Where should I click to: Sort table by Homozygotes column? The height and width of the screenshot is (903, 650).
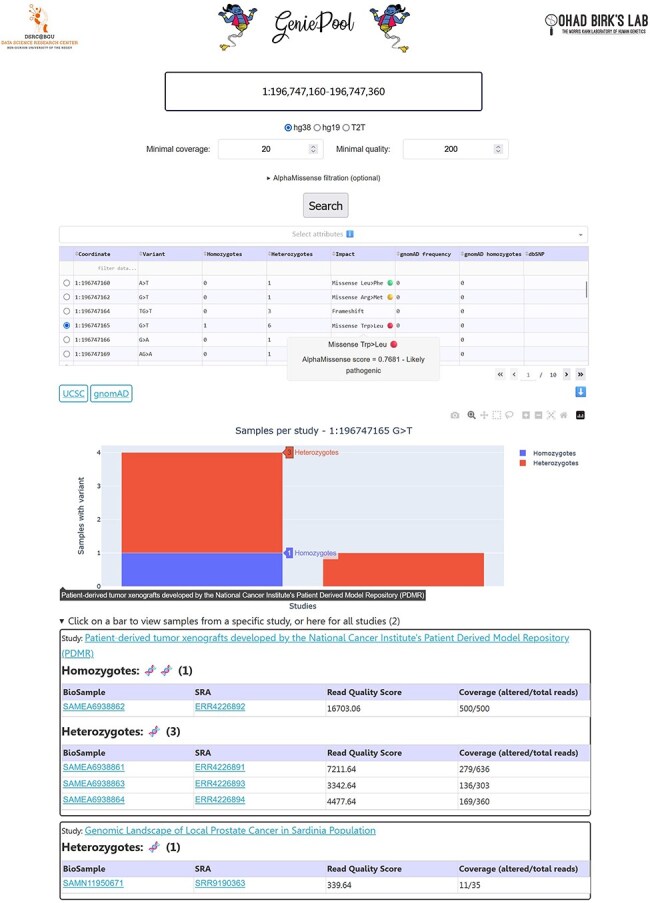tap(205, 254)
